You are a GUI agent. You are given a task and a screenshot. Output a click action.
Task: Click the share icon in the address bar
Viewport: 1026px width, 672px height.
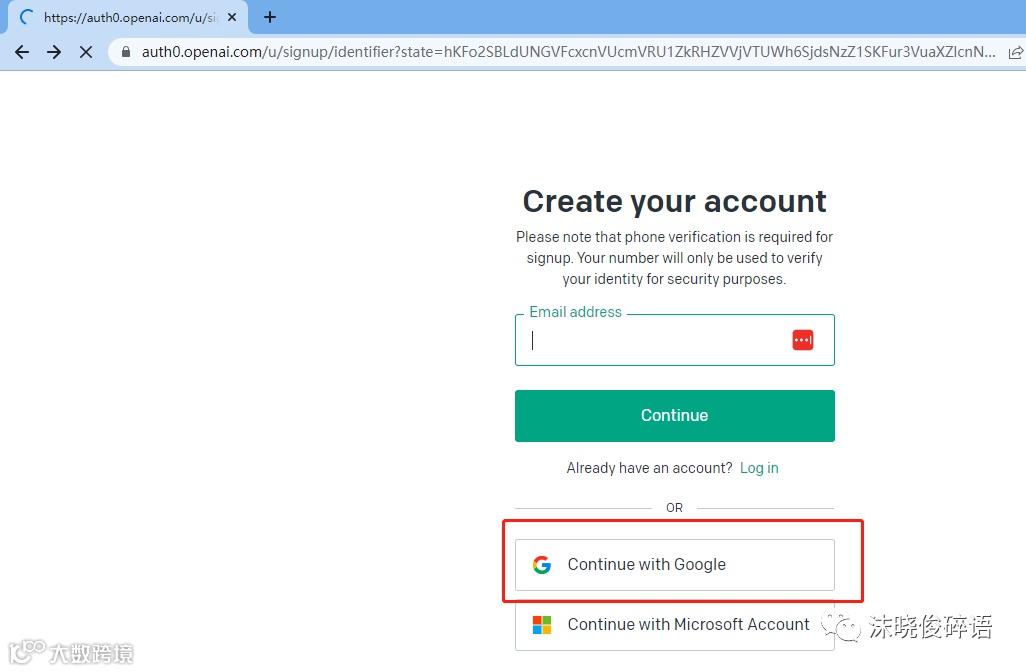1016,52
